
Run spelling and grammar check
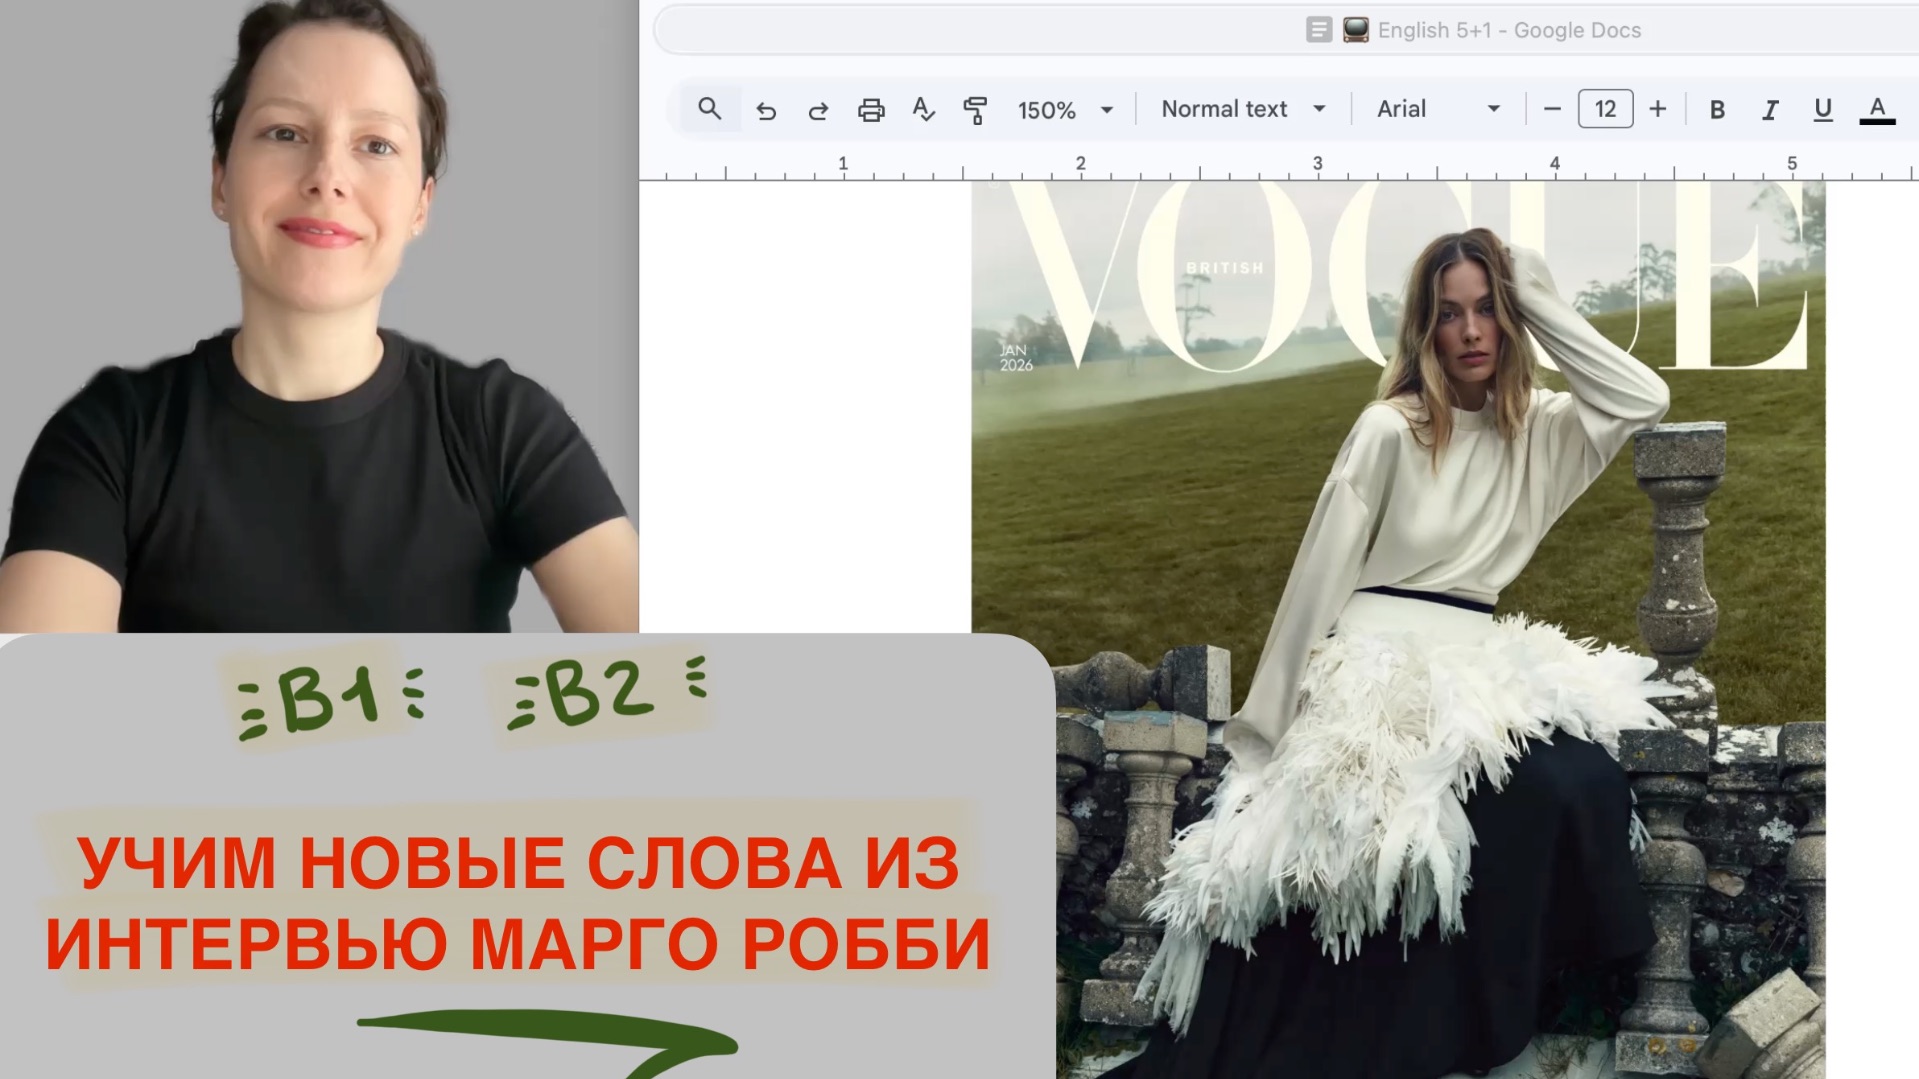point(923,110)
